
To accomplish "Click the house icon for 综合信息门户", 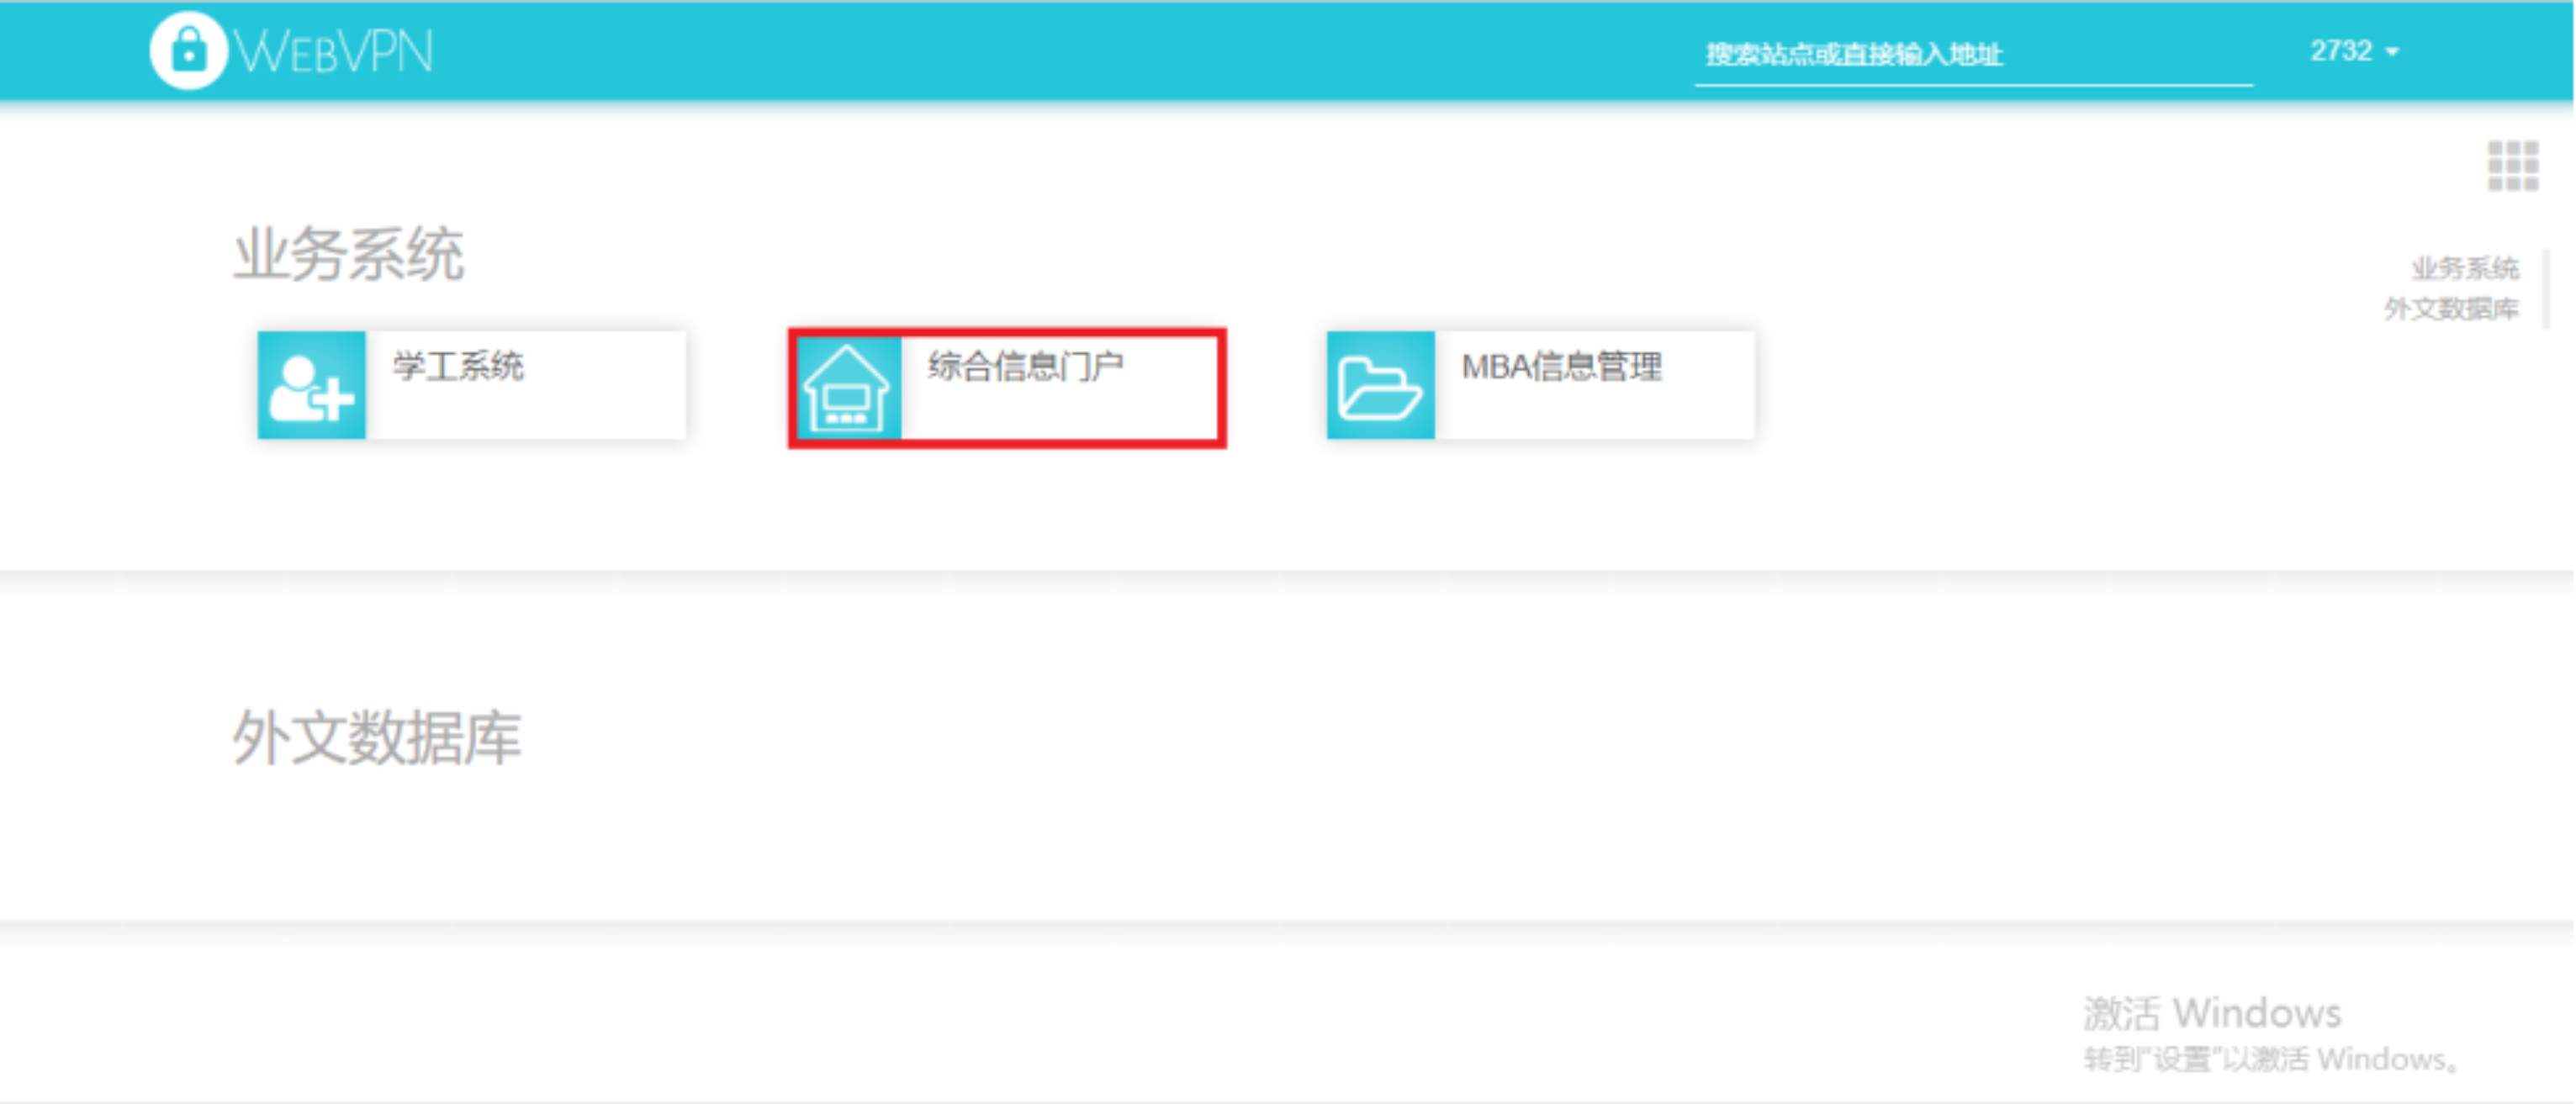I will (x=846, y=388).
